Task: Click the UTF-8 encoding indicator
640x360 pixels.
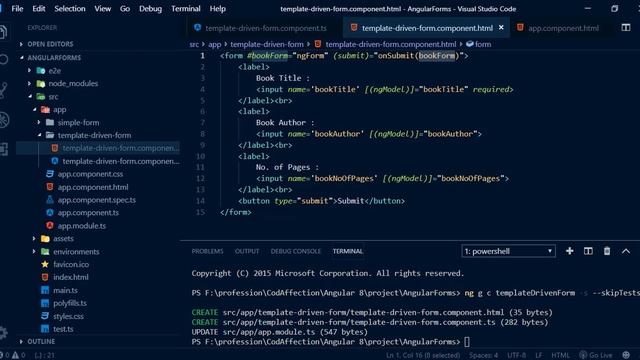Action: tap(516, 355)
